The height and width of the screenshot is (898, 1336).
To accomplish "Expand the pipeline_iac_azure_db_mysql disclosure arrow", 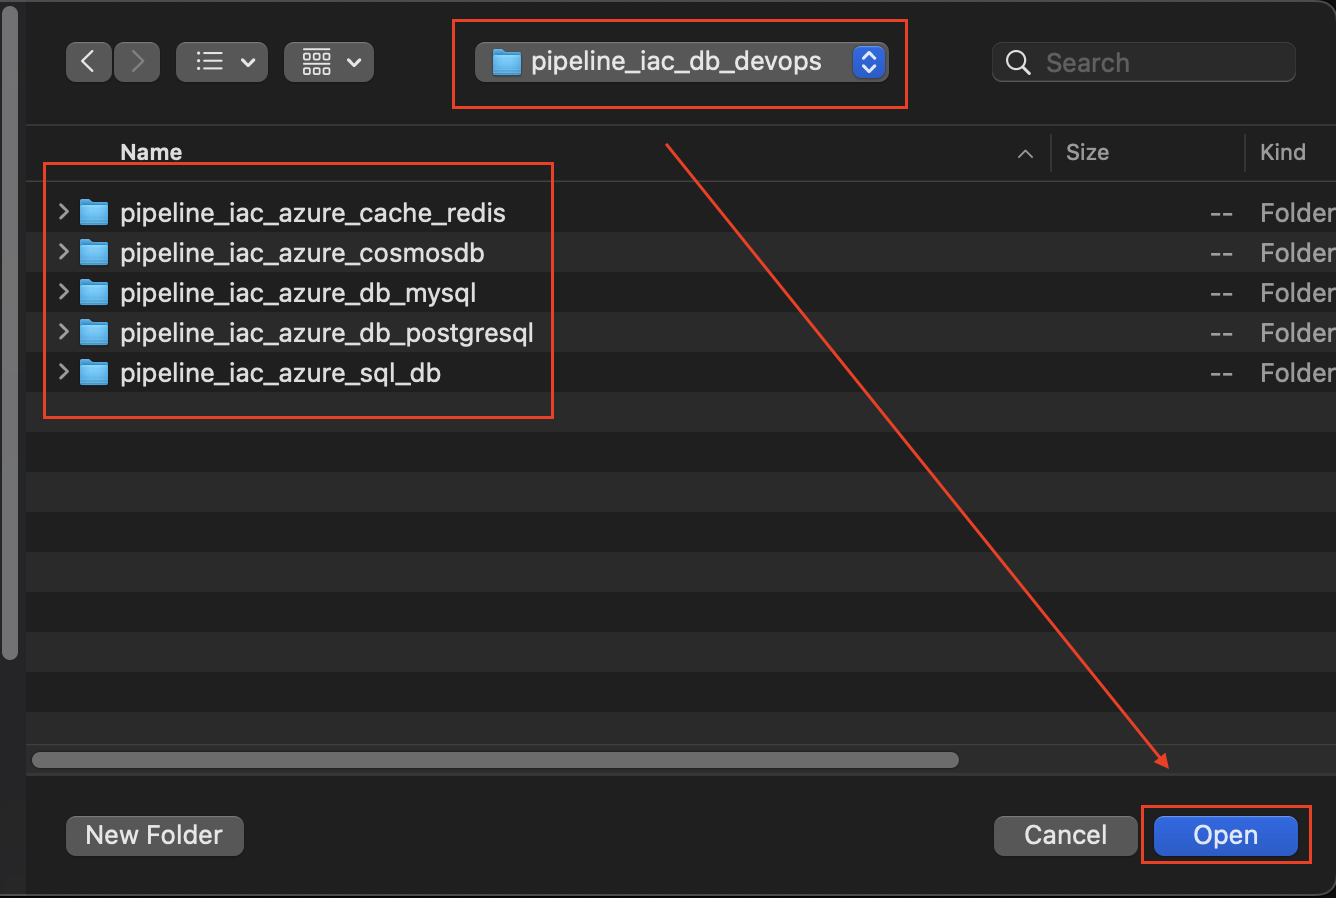I will (64, 292).
